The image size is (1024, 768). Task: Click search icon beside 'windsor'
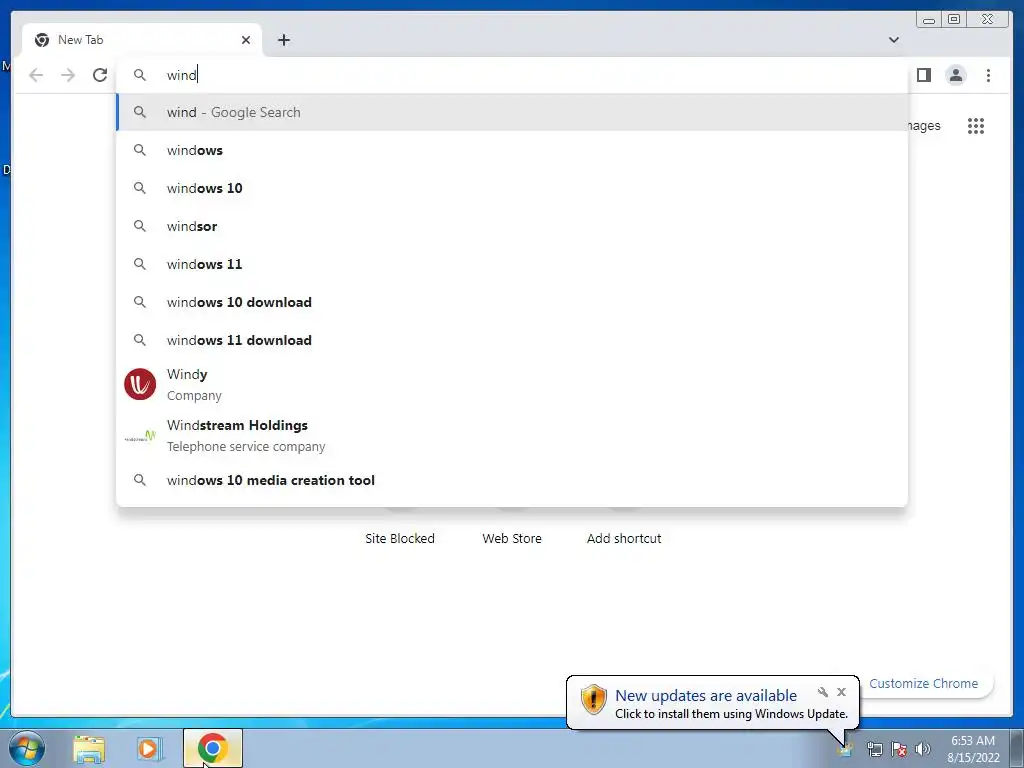click(x=140, y=226)
